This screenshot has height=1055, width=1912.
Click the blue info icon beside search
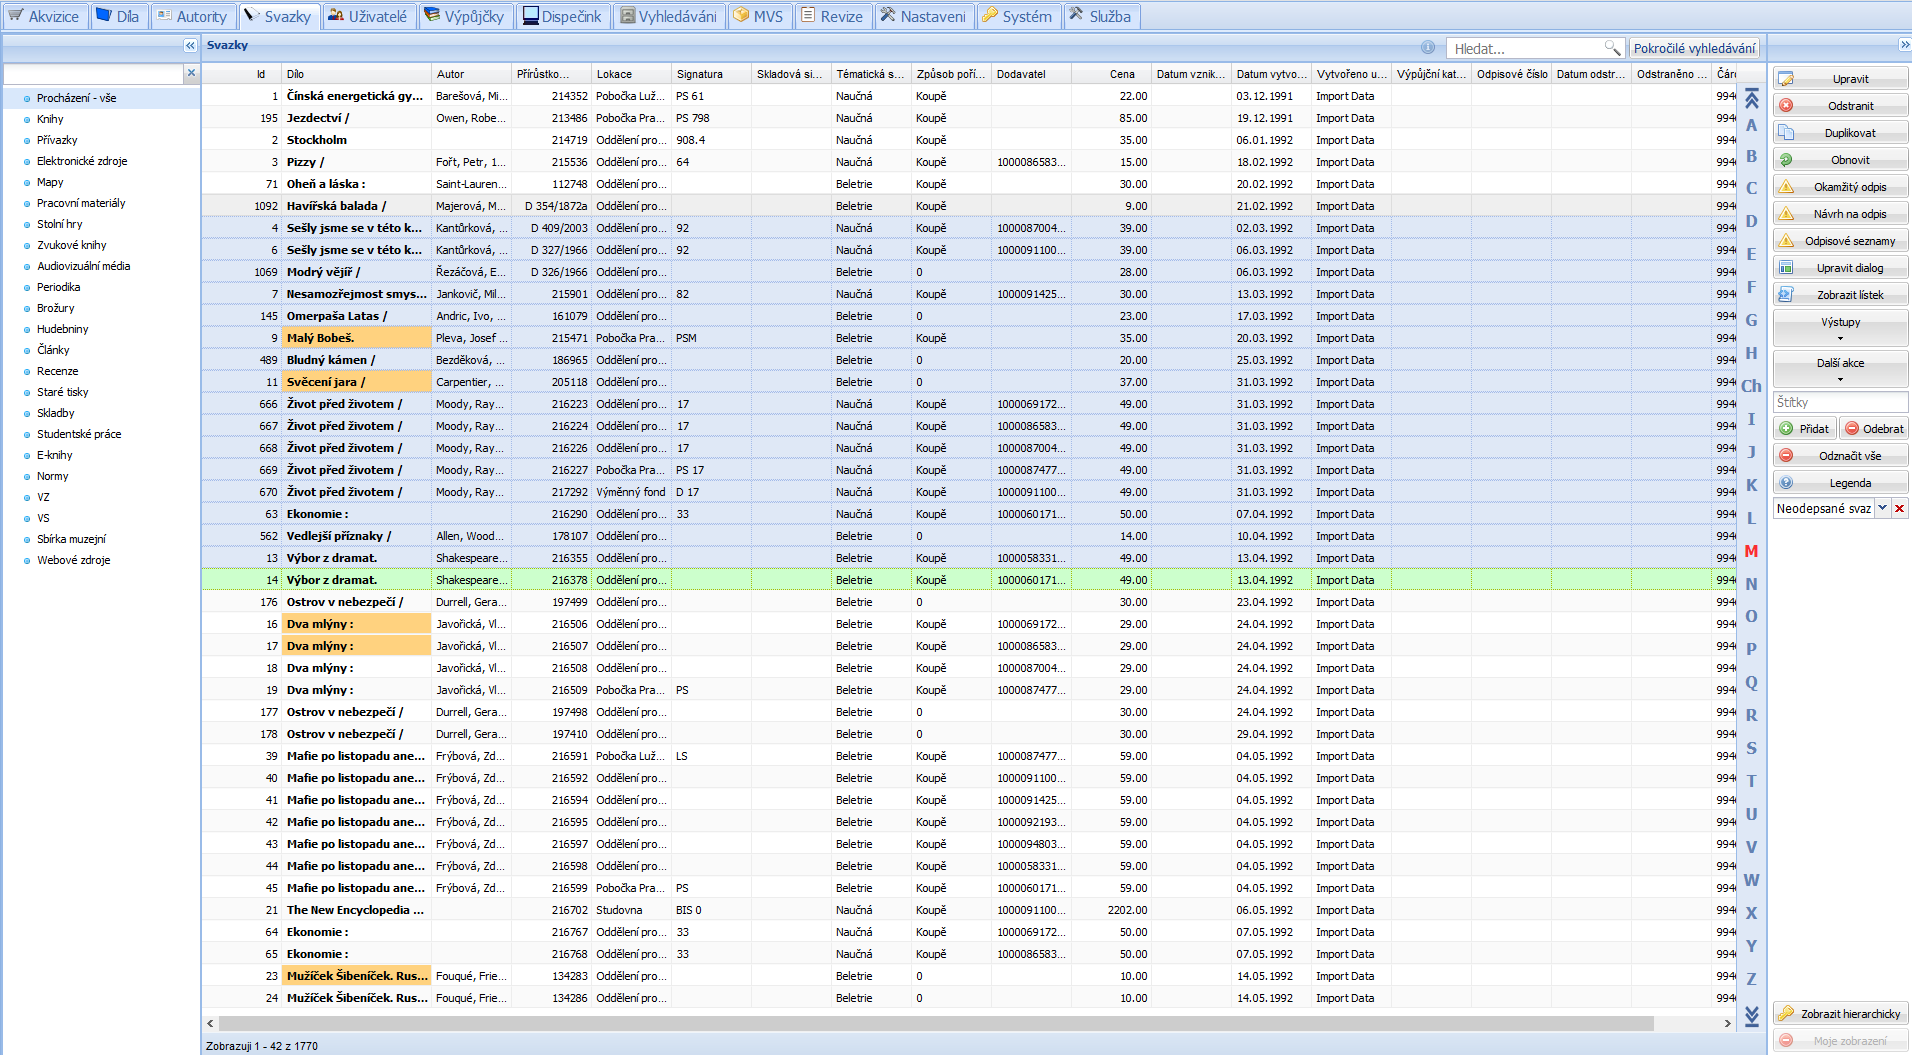(x=1427, y=48)
